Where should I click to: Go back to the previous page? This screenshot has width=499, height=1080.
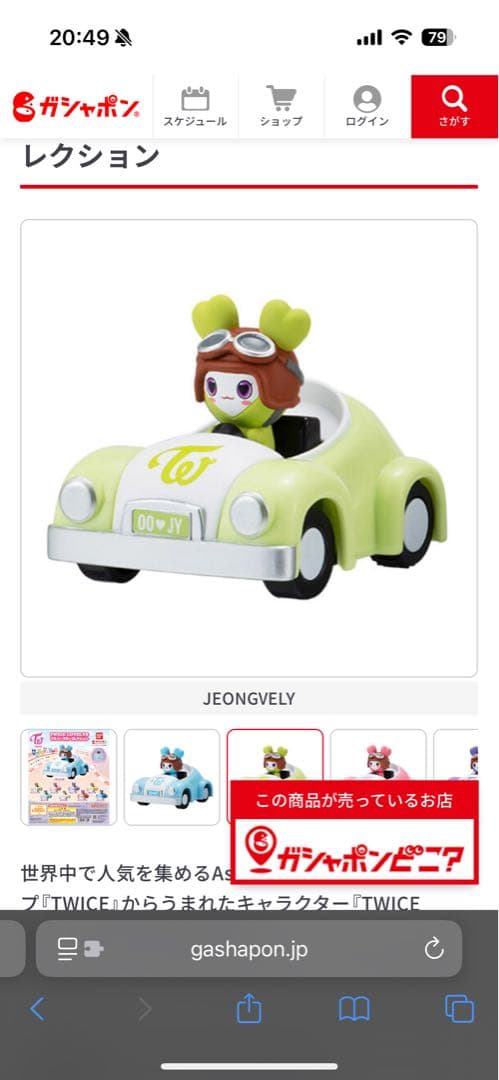(37, 1010)
